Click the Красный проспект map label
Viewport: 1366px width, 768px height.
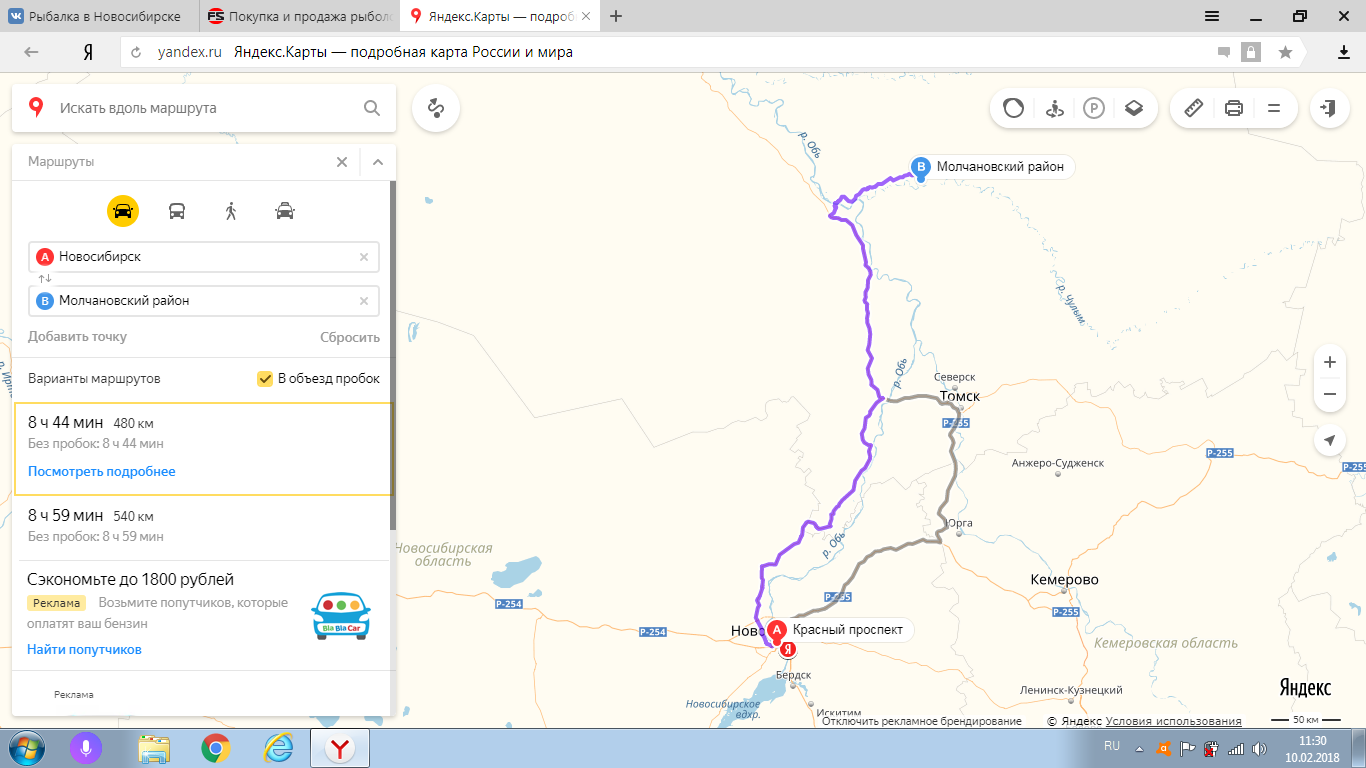coord(848,630)
